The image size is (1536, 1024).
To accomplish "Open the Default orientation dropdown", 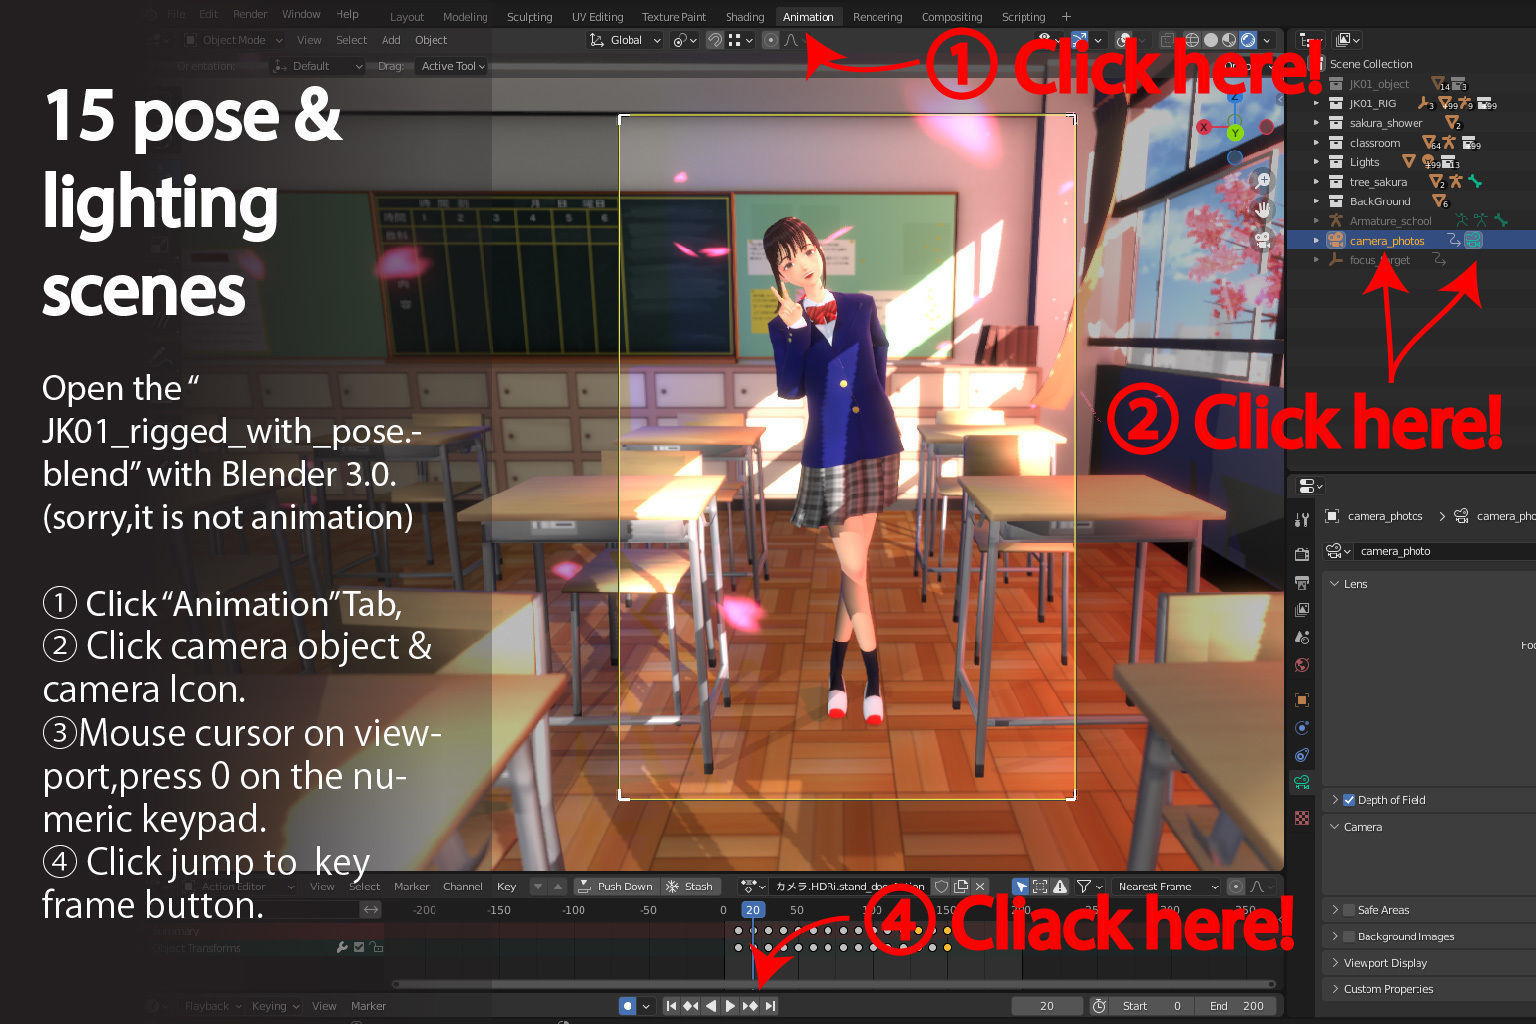I will [318, 66].
